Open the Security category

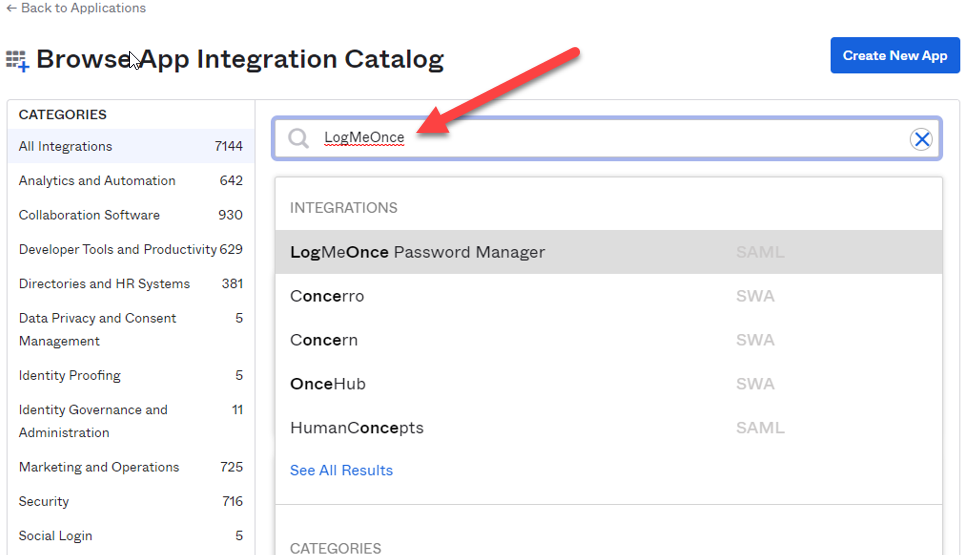(x=131, y=502)
